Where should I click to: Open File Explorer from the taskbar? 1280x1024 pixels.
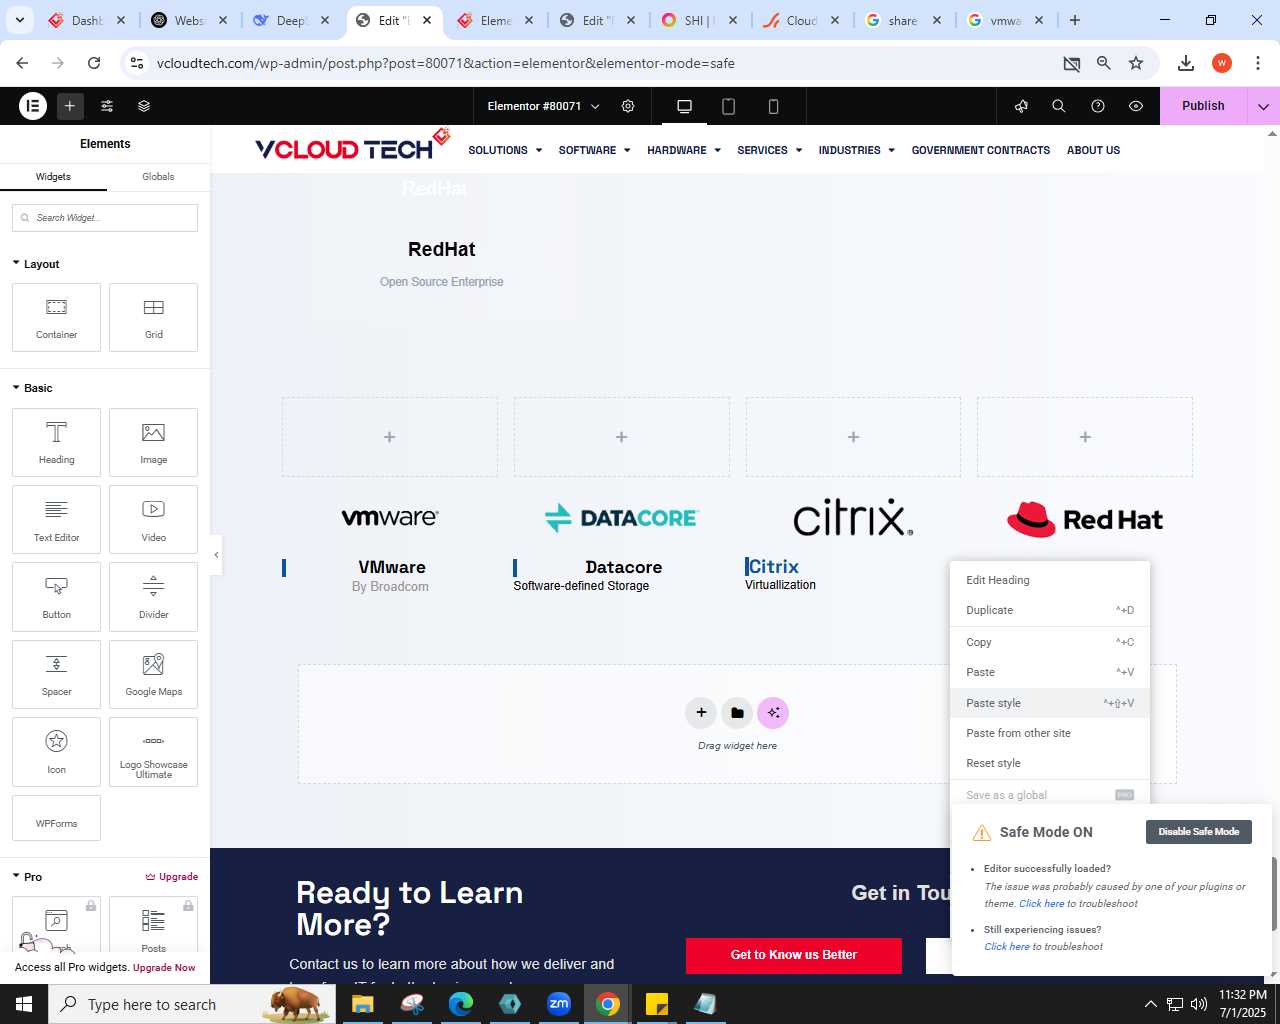pos(362,1004)
